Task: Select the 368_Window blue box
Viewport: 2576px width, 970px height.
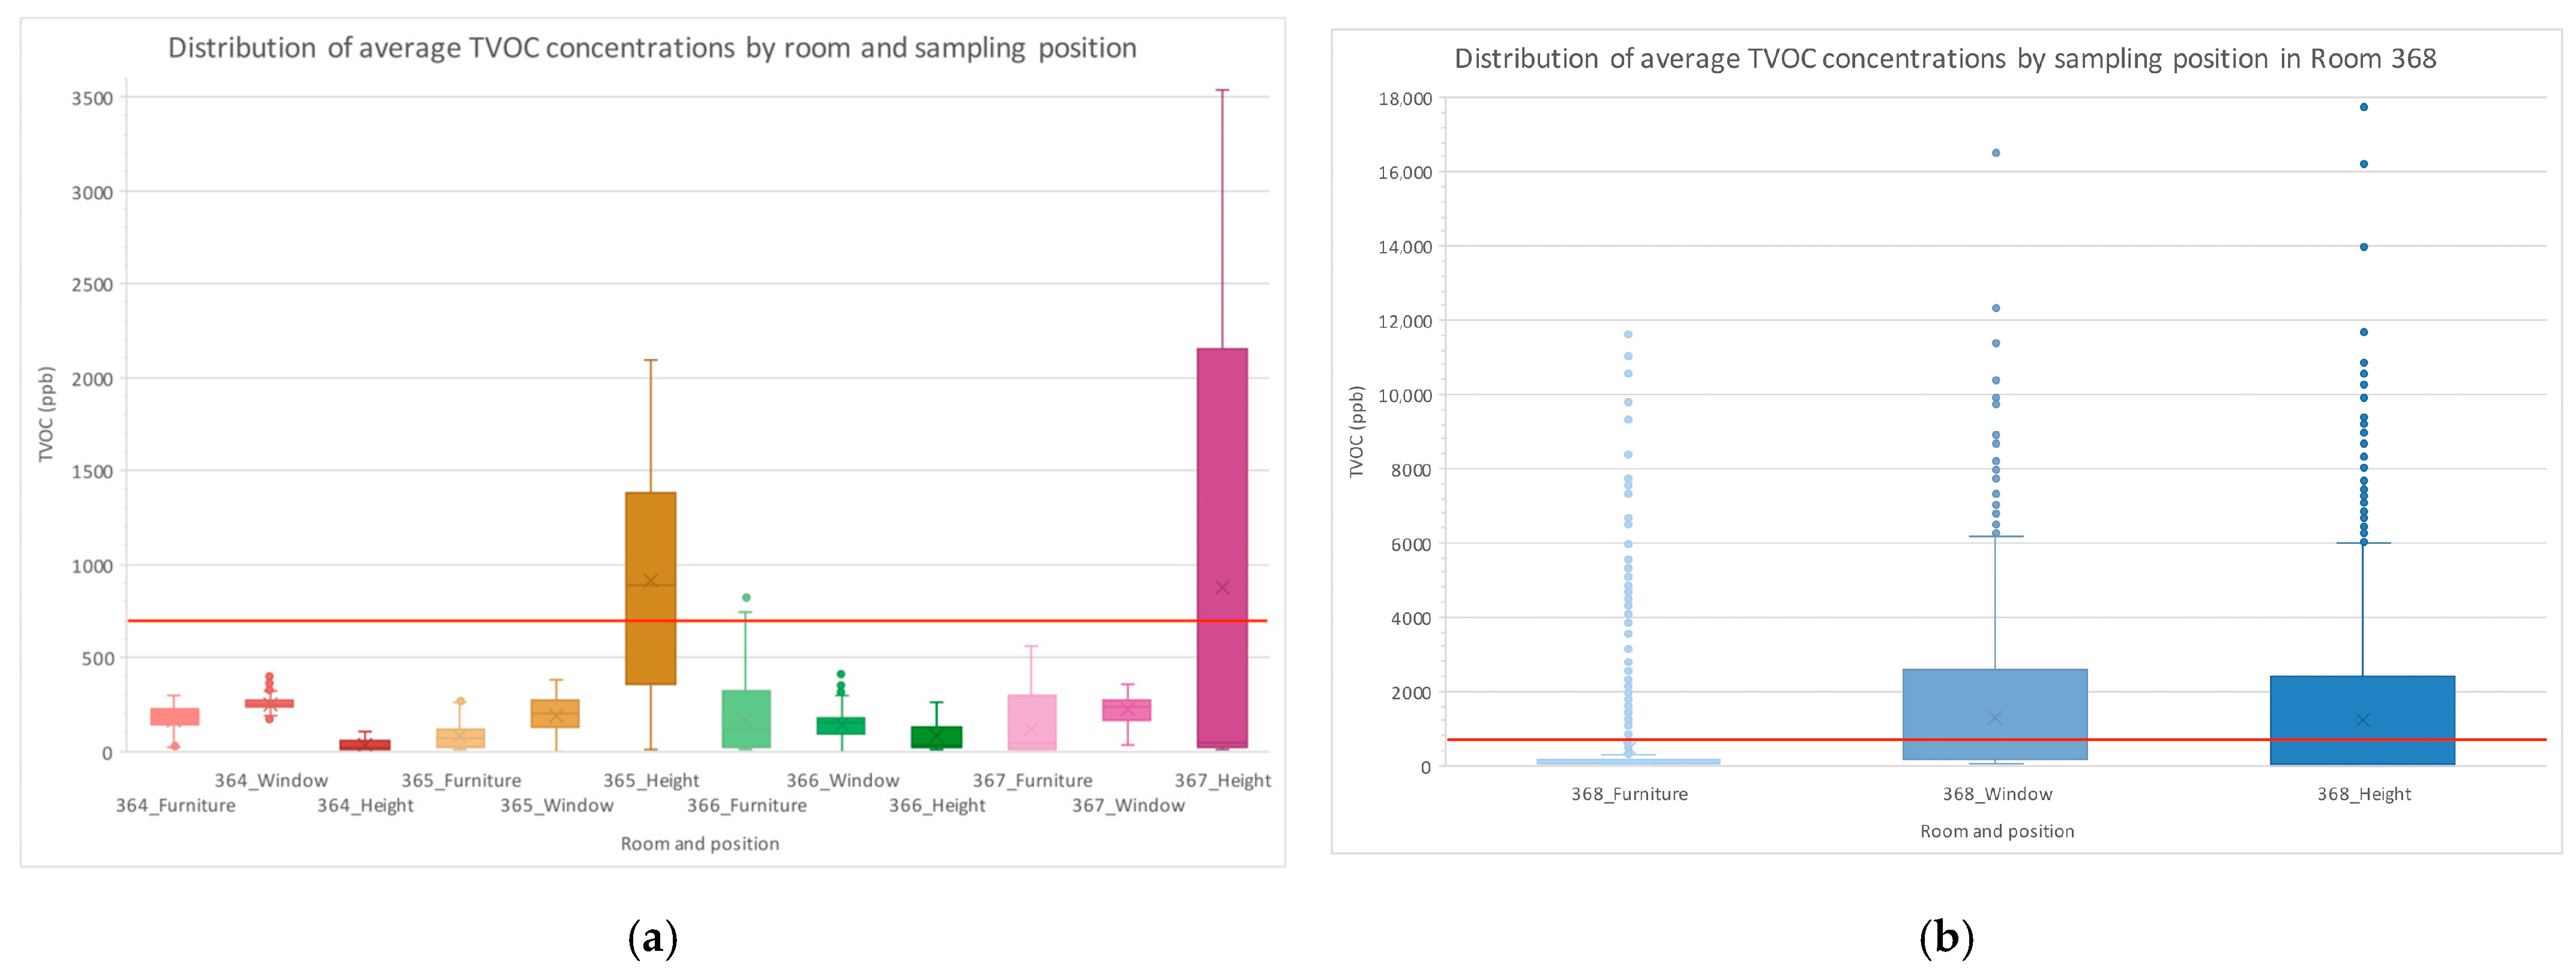Action: coord(1995,690)
